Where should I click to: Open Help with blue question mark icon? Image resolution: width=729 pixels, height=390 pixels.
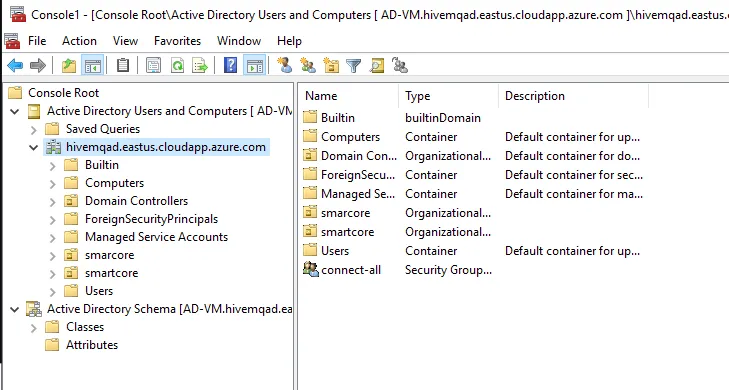[231, 66]
